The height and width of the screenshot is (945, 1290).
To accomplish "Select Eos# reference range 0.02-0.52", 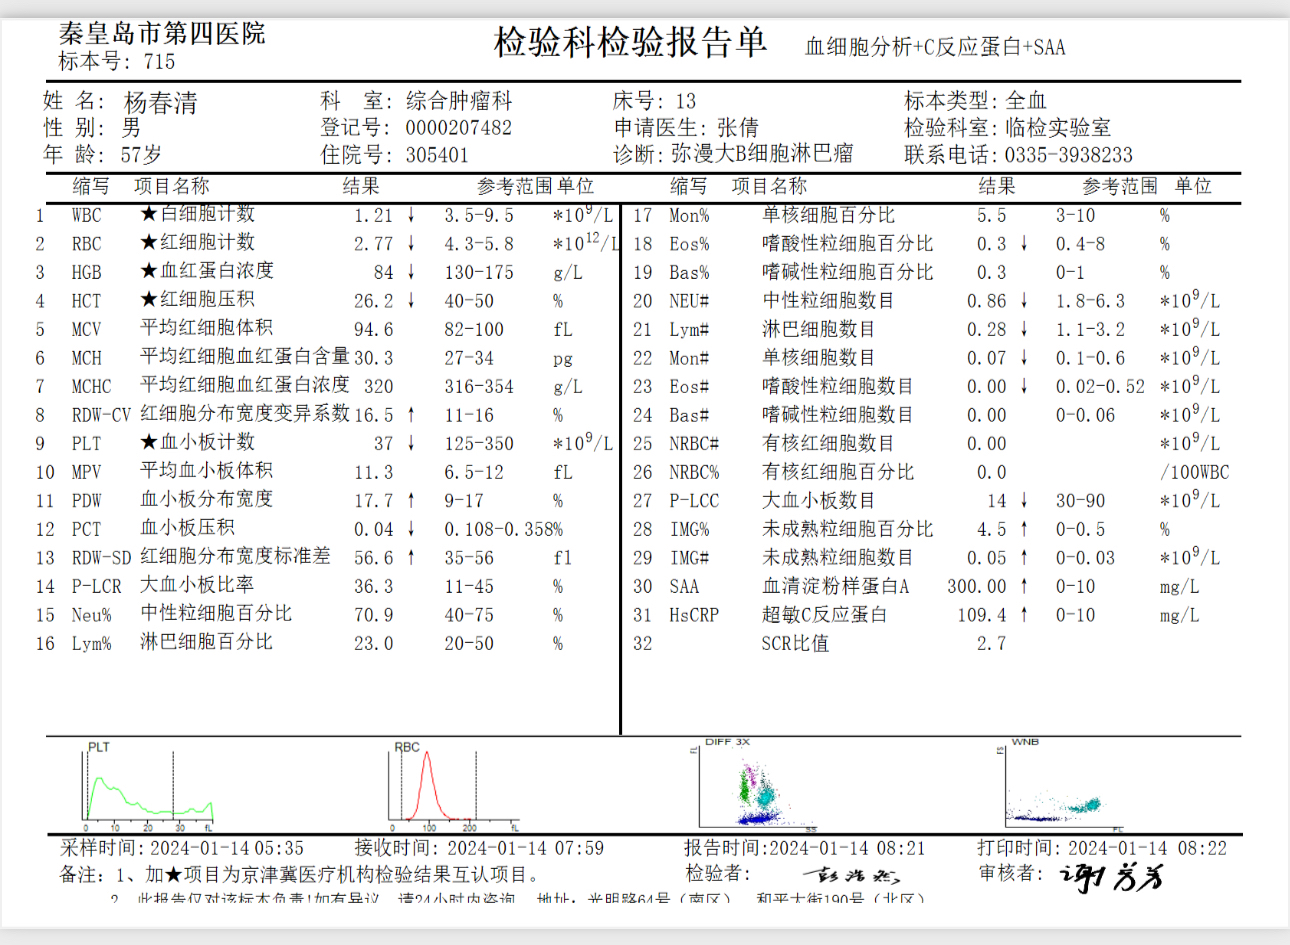I will coord(1100,386).
